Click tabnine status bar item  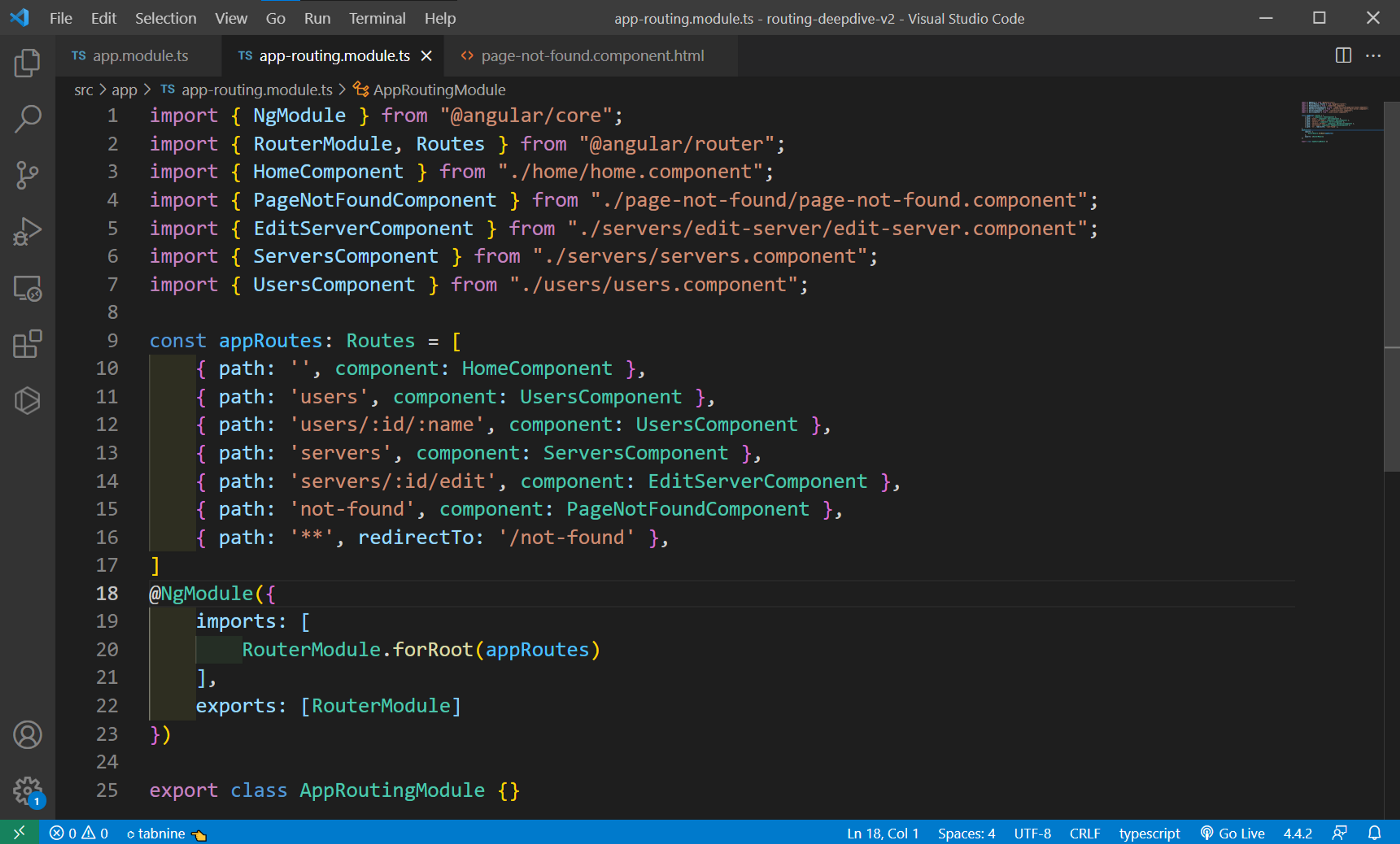click(166, 833)
